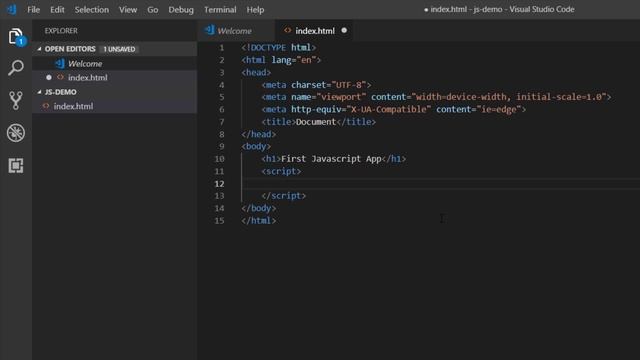Click the VS Code logo in title bar

(11, 9)
